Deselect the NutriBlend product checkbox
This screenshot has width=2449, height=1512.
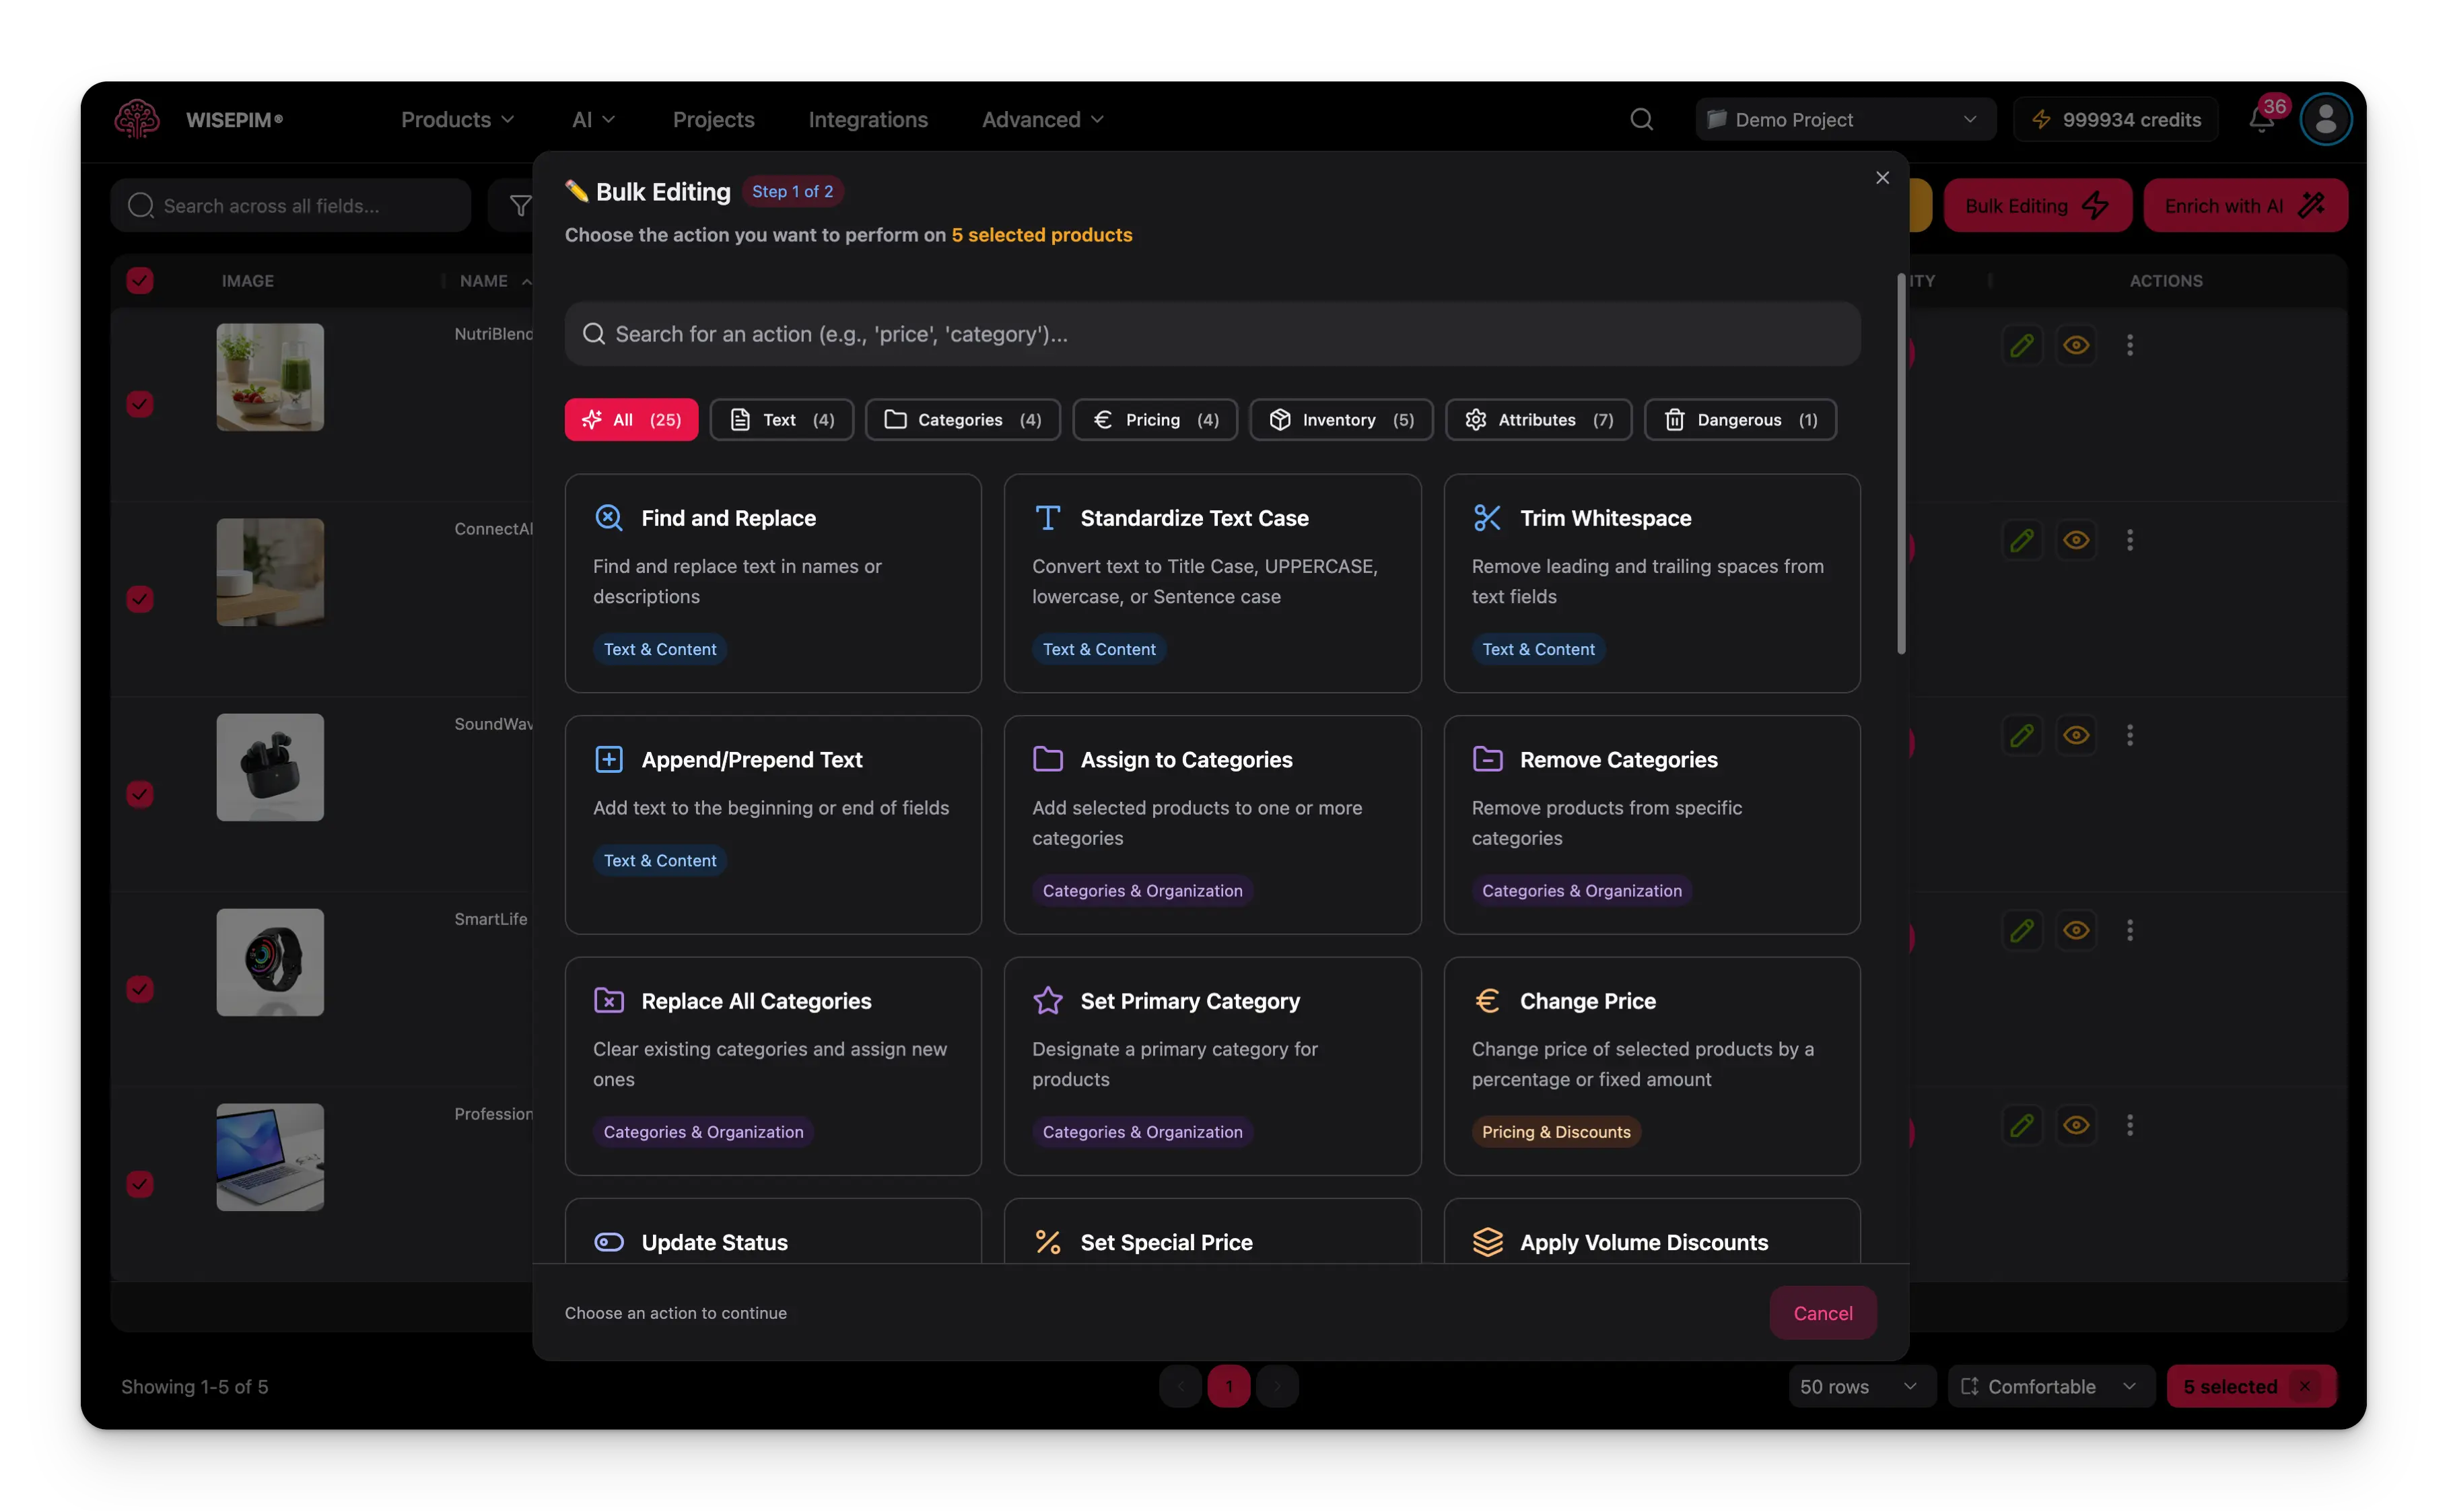click(140, 404)
